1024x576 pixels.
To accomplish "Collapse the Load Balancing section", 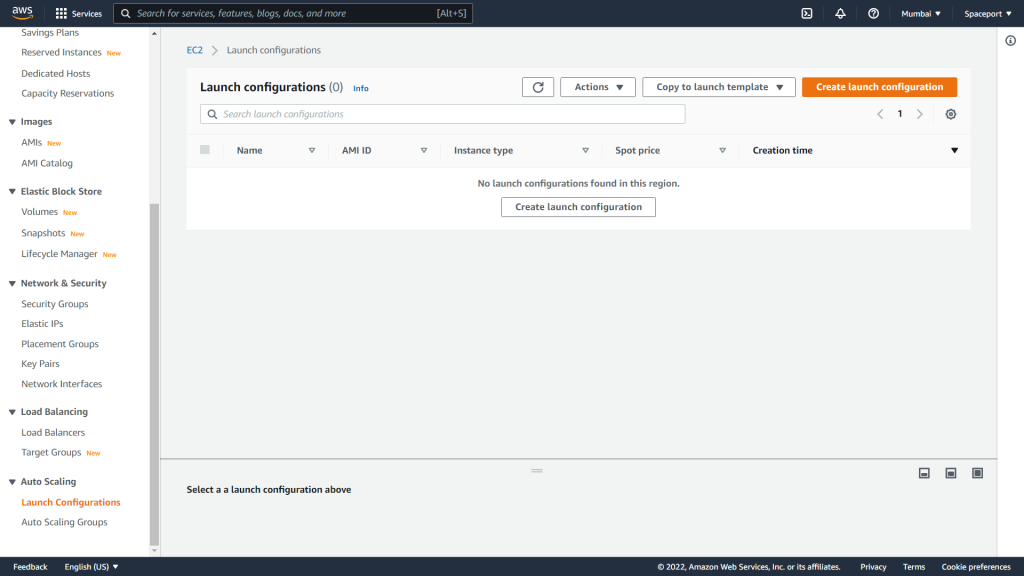I will point(12,412).
